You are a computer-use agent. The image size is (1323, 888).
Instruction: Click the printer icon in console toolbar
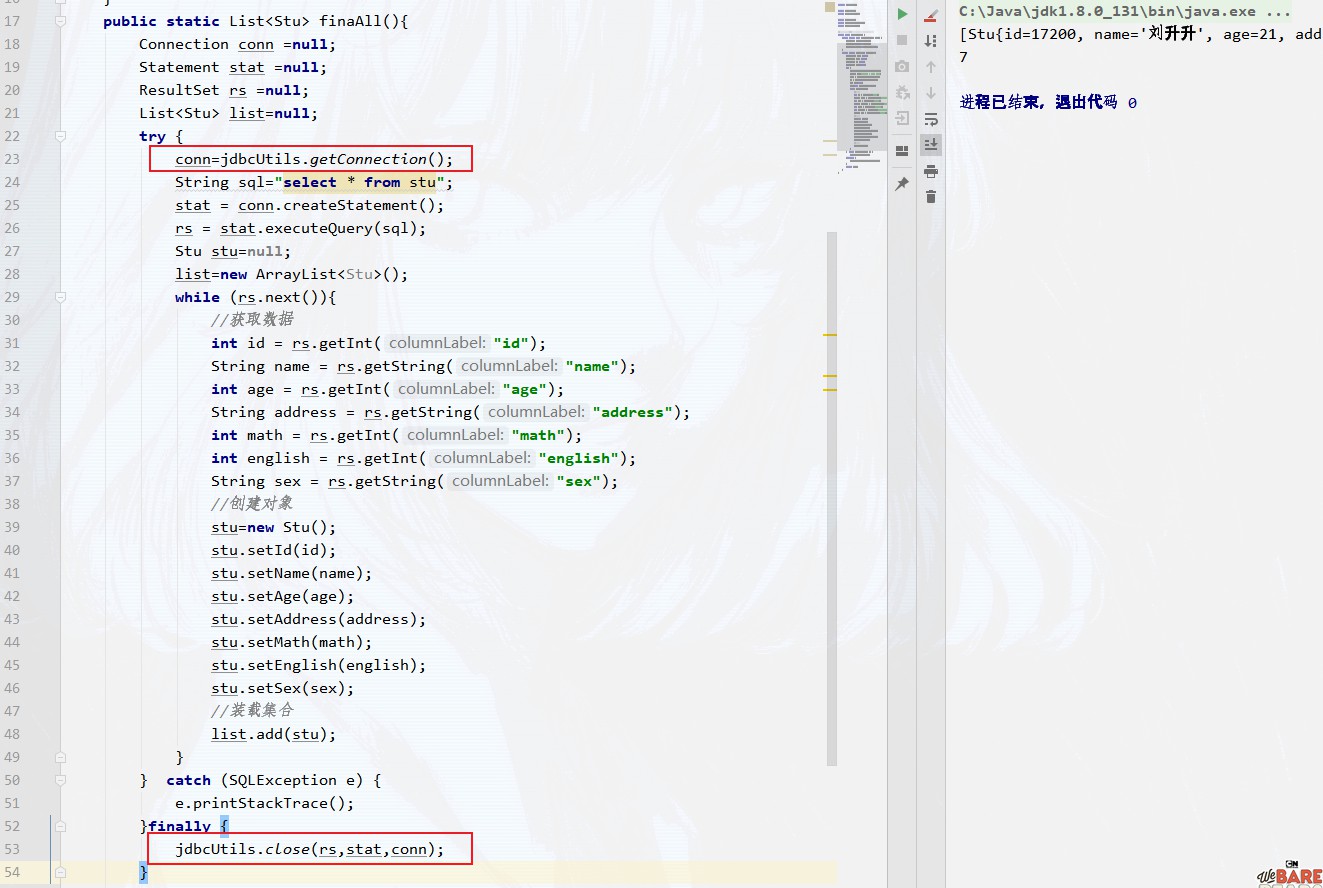931,171
